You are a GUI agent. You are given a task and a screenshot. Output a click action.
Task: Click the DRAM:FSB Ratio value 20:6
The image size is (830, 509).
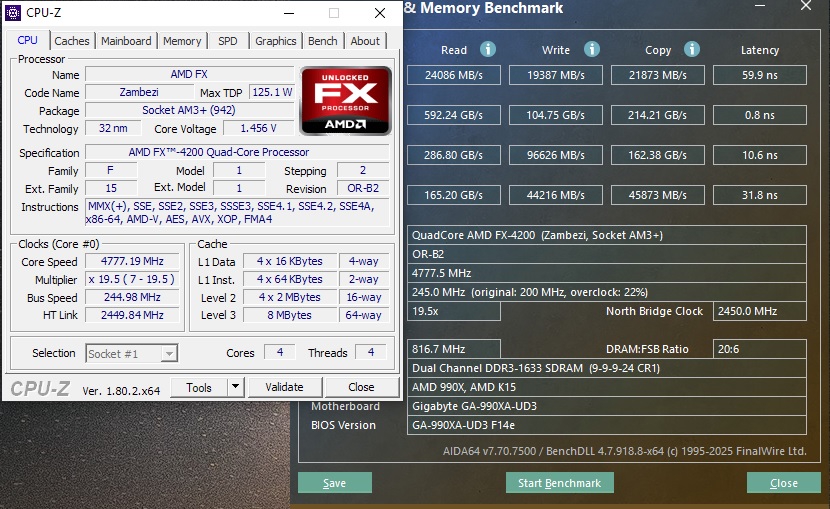pyautogui.click(x=760, y=349)
